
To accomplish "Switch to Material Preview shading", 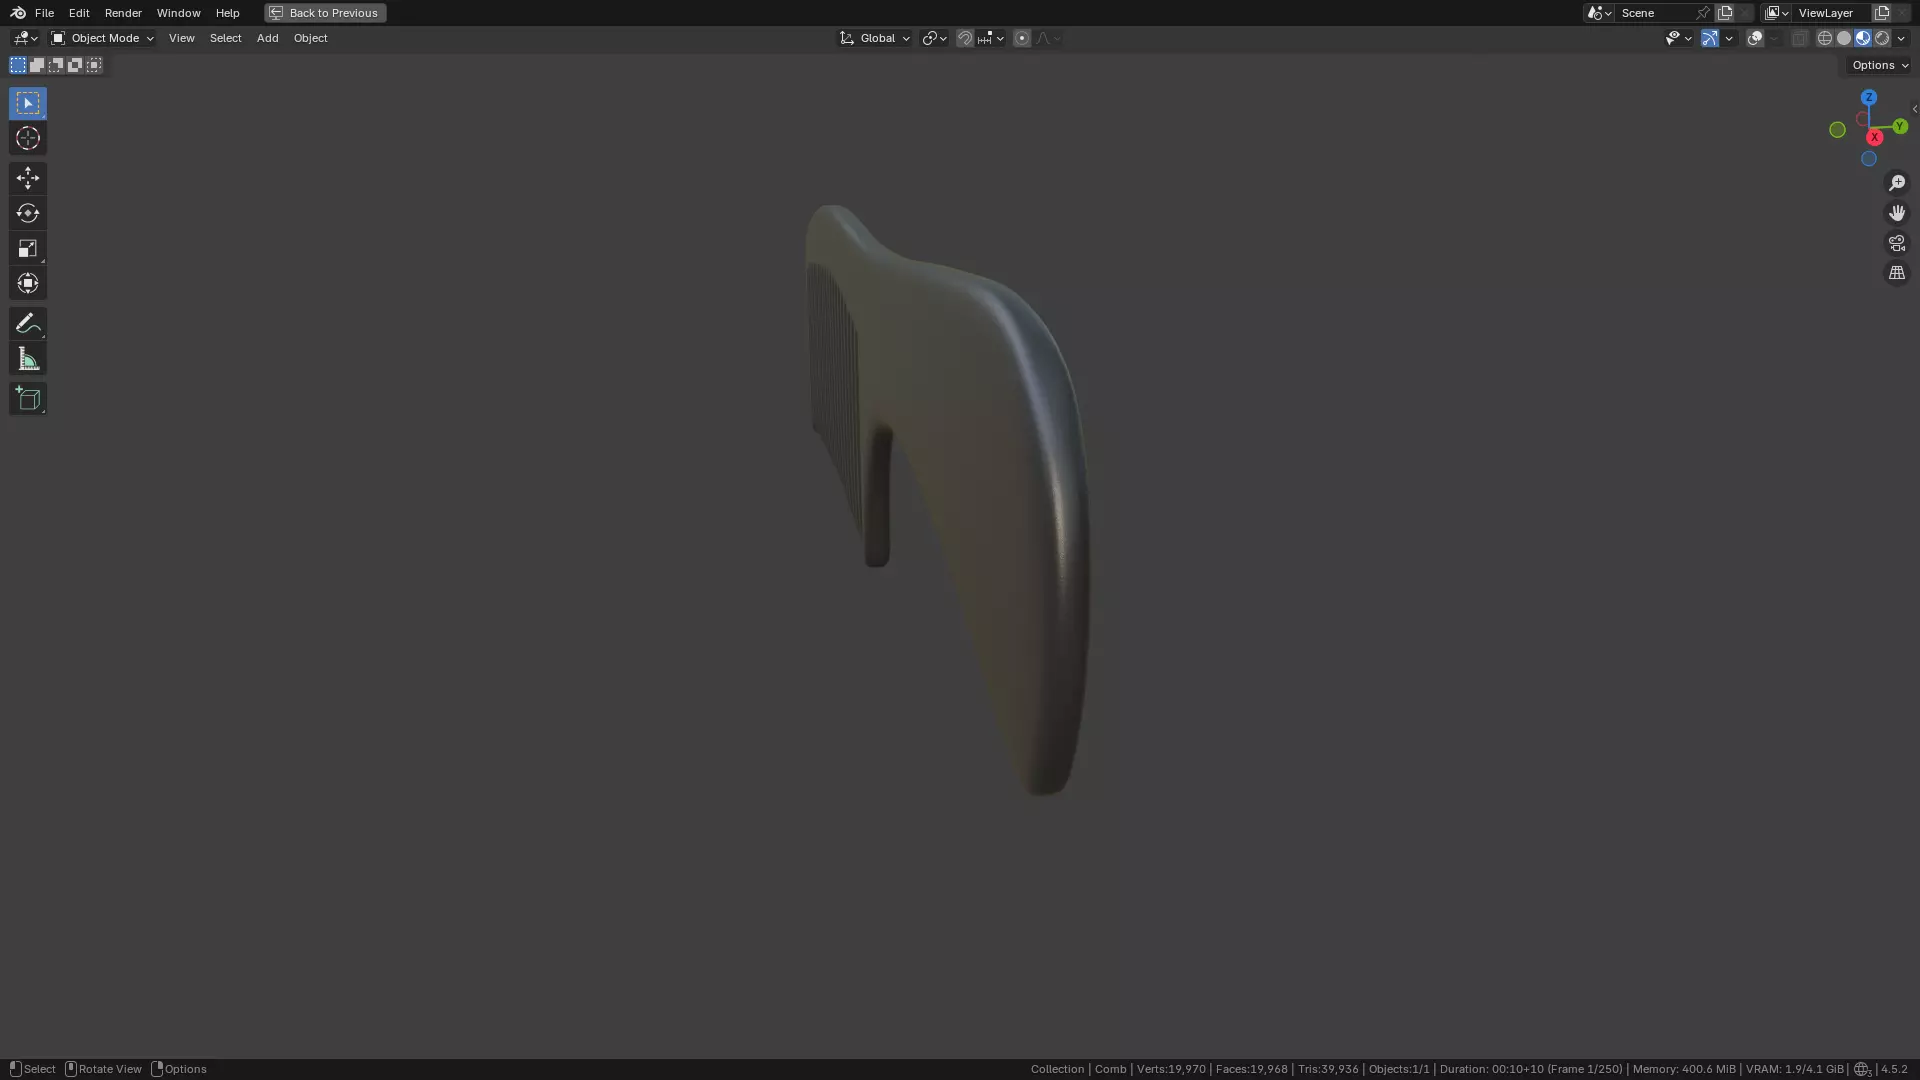I will [x=1863, y=38].
